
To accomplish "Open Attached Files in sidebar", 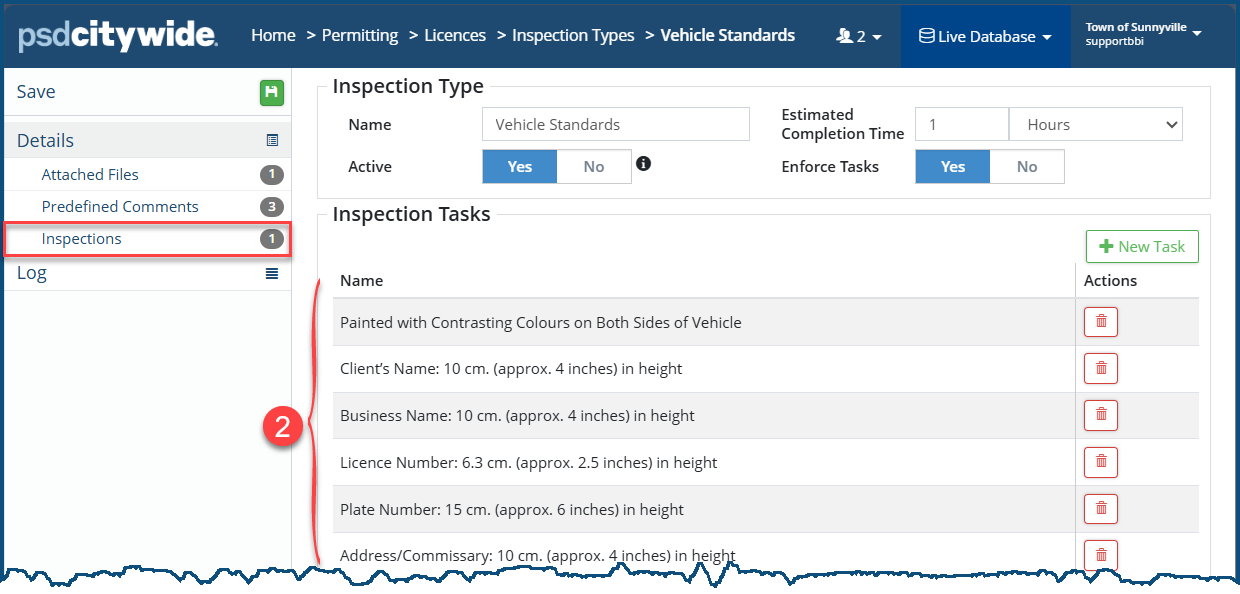I will [90, 175].
